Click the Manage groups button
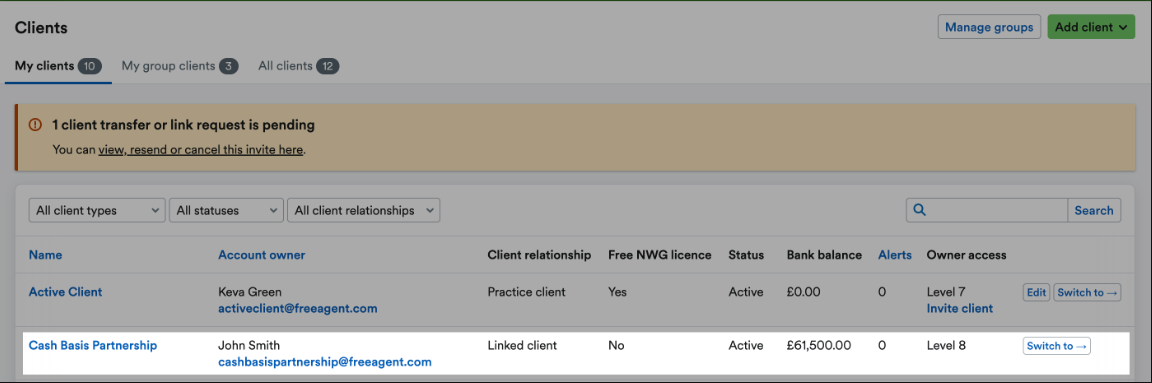 (x=989, y=27)
